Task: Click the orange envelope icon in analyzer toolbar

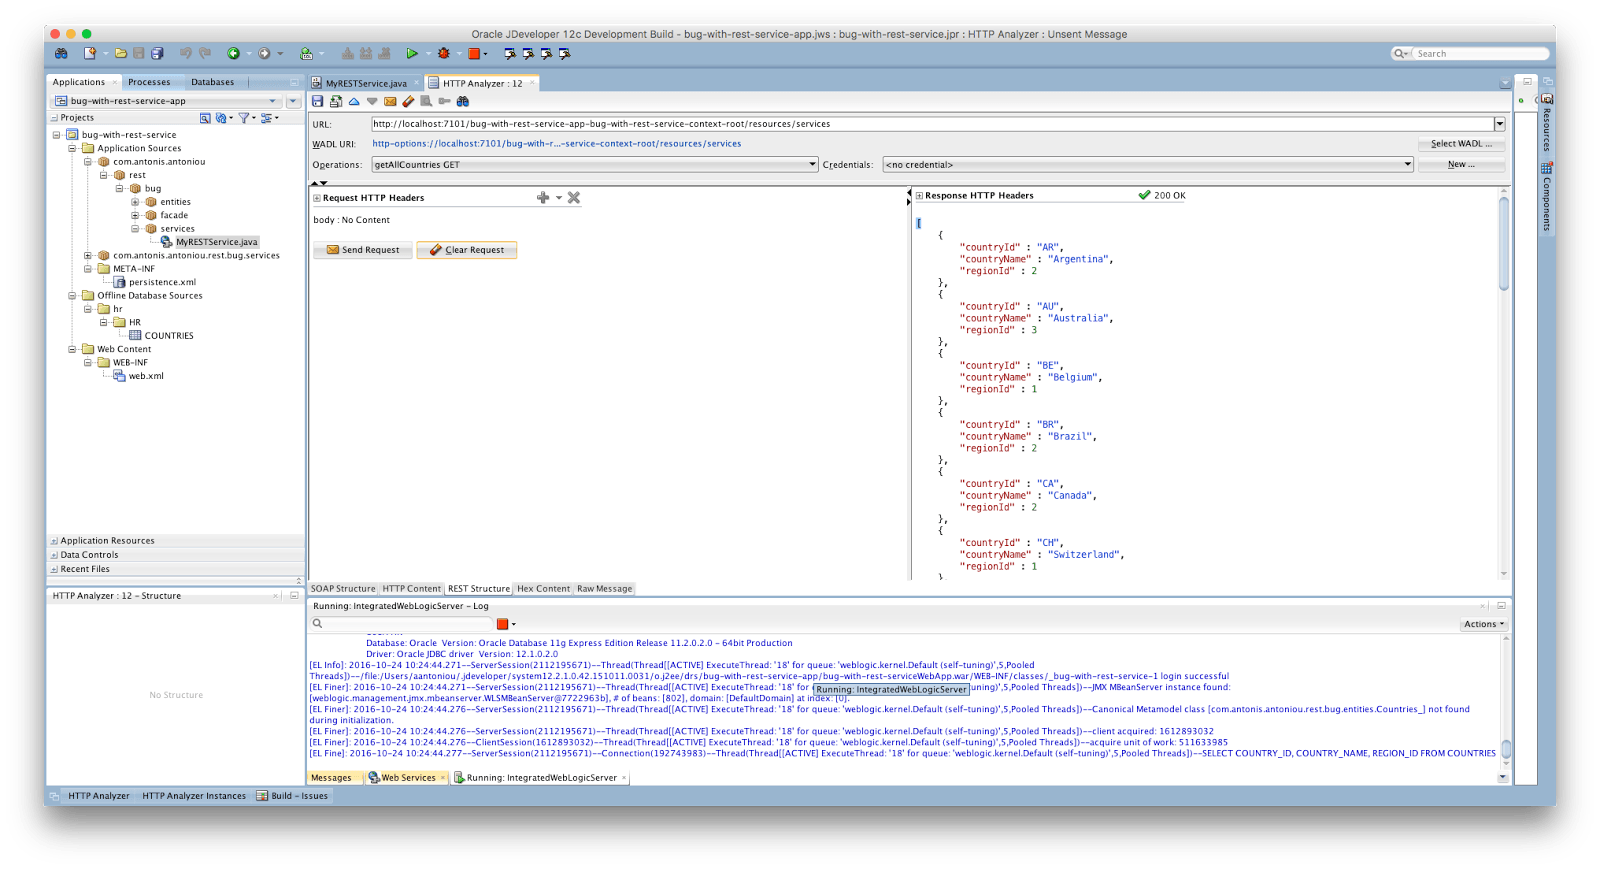Action: (390, 101)
